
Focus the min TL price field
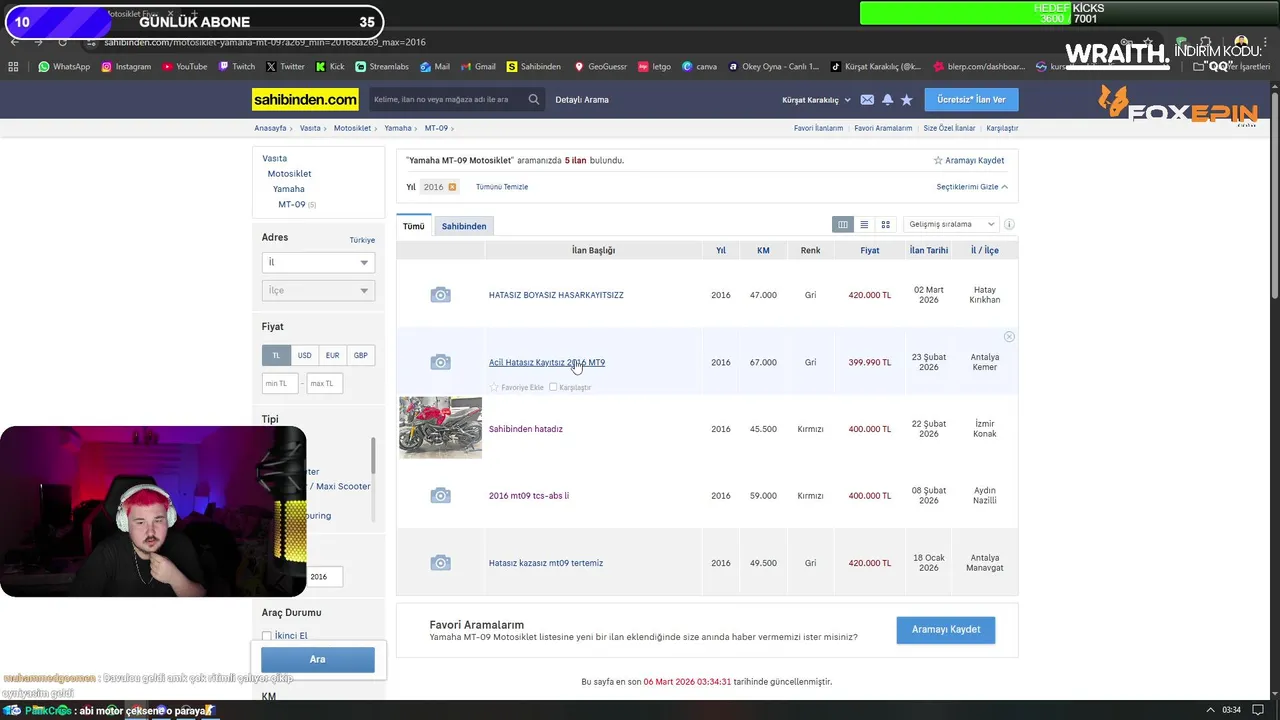pyautogui.click(x=280, y=383)
